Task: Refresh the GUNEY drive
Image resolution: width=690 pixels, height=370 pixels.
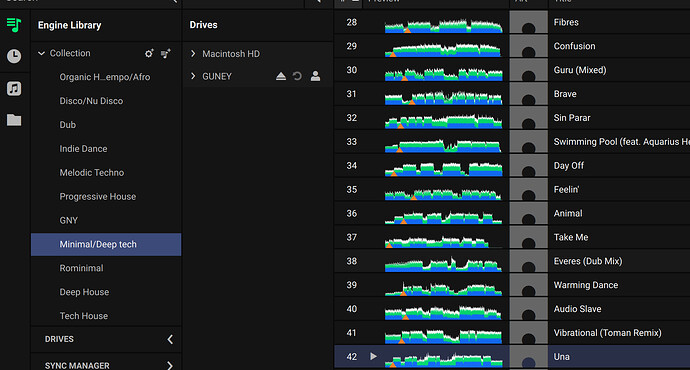Action: (297, 76)
